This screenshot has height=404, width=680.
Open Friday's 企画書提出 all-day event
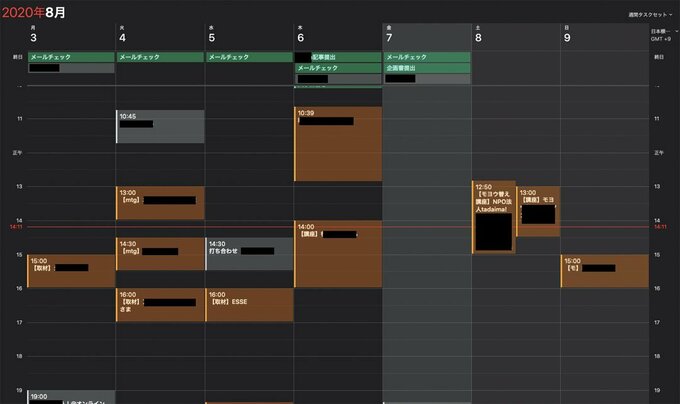[x=427, y=68]
